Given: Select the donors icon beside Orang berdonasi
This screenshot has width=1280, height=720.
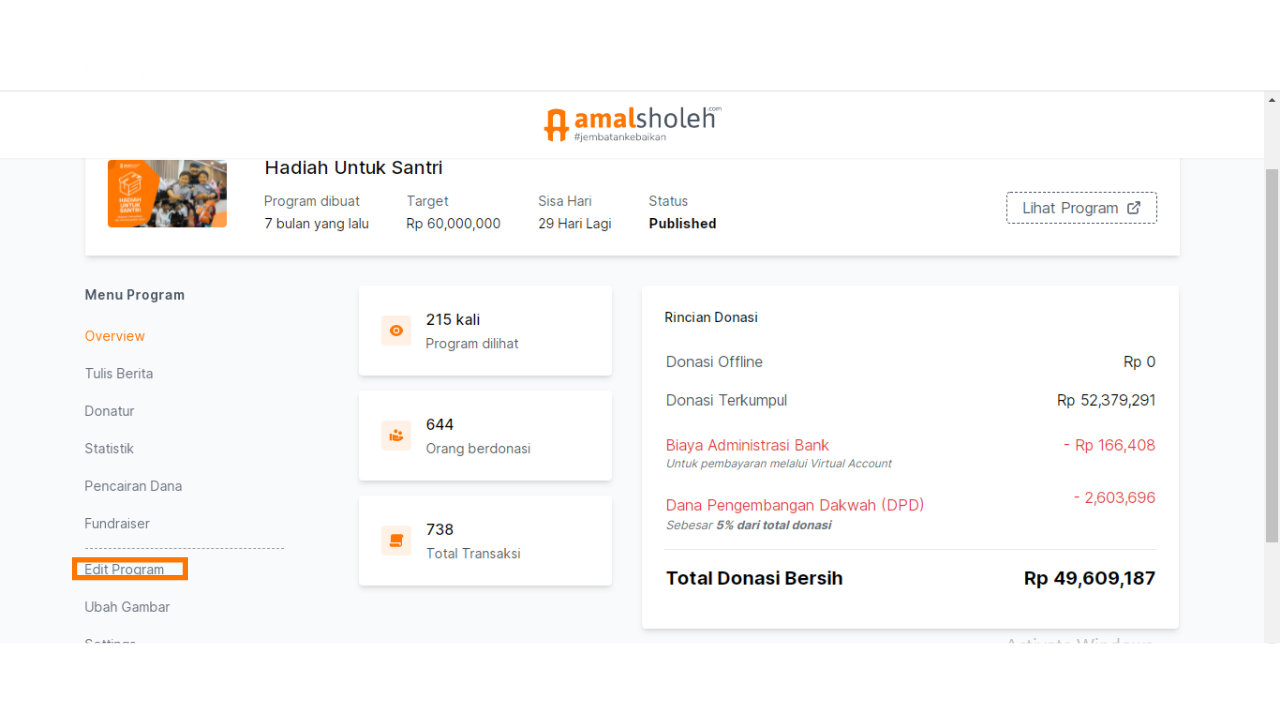Looking at the screenshot, I should click(396, 435).
